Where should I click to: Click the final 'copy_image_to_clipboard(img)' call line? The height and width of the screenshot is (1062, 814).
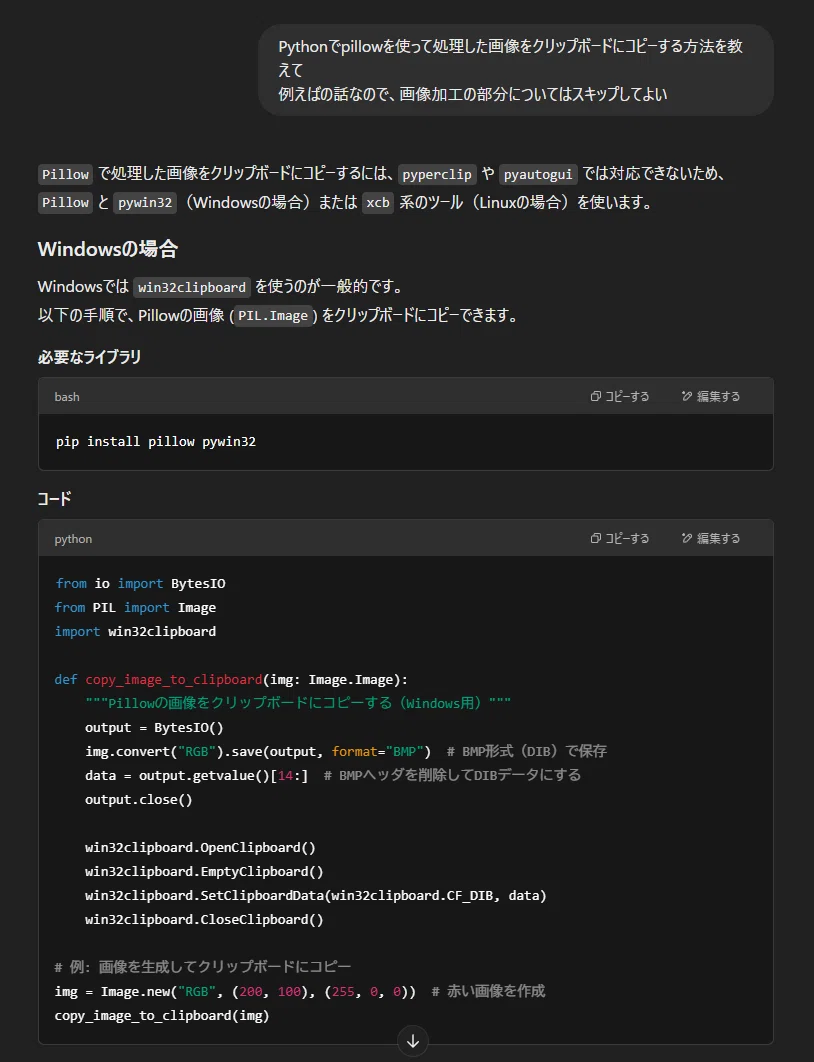click(162, 1015)
